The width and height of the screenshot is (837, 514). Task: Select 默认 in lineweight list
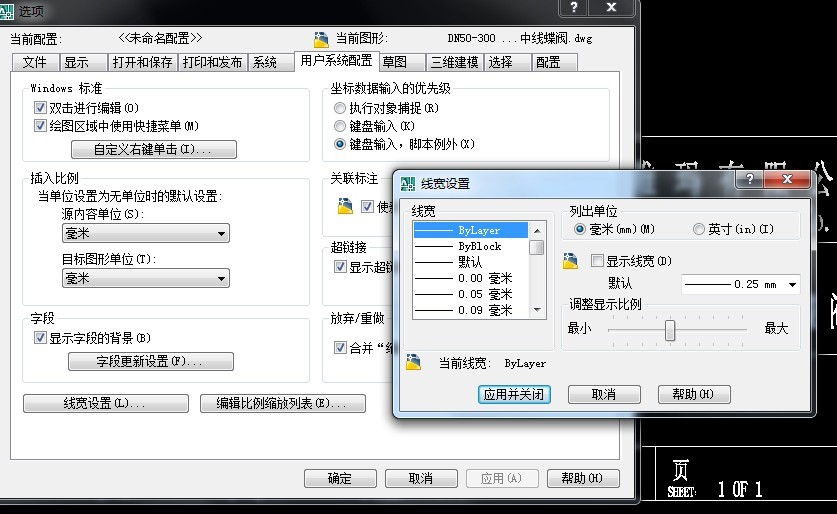pos(471,262)
